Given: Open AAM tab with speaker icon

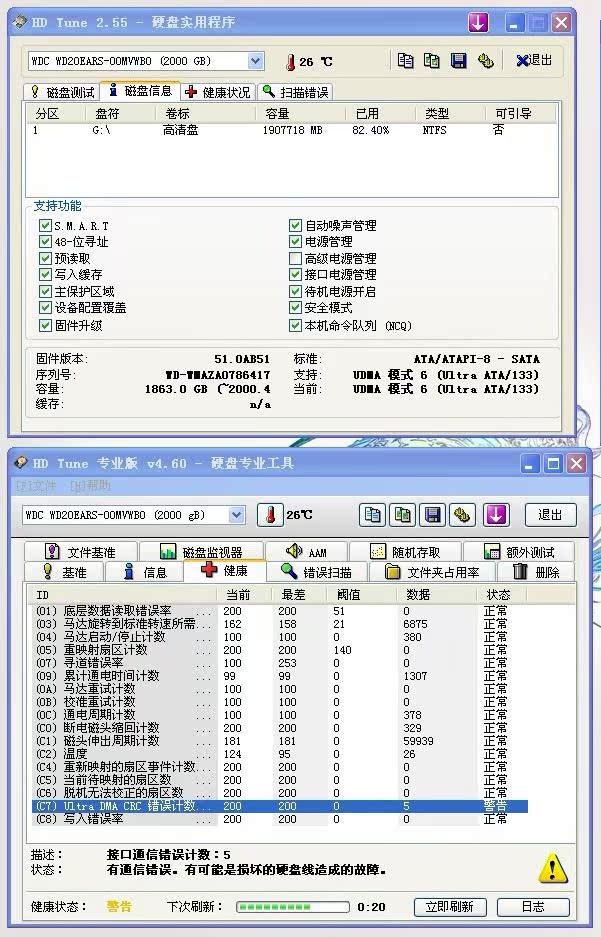Looking at the screenshot, I should pos(306,552).
